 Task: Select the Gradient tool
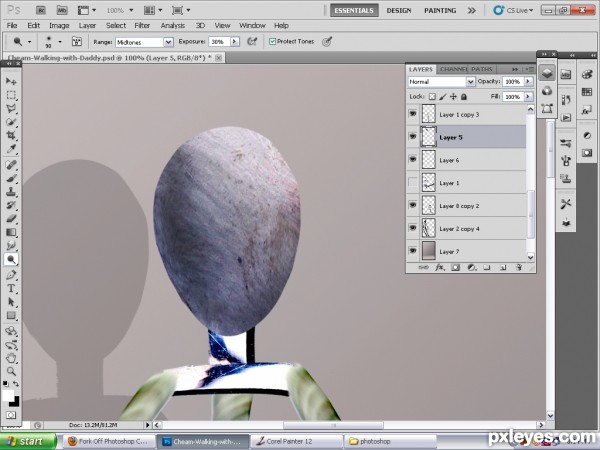[11, 232]
